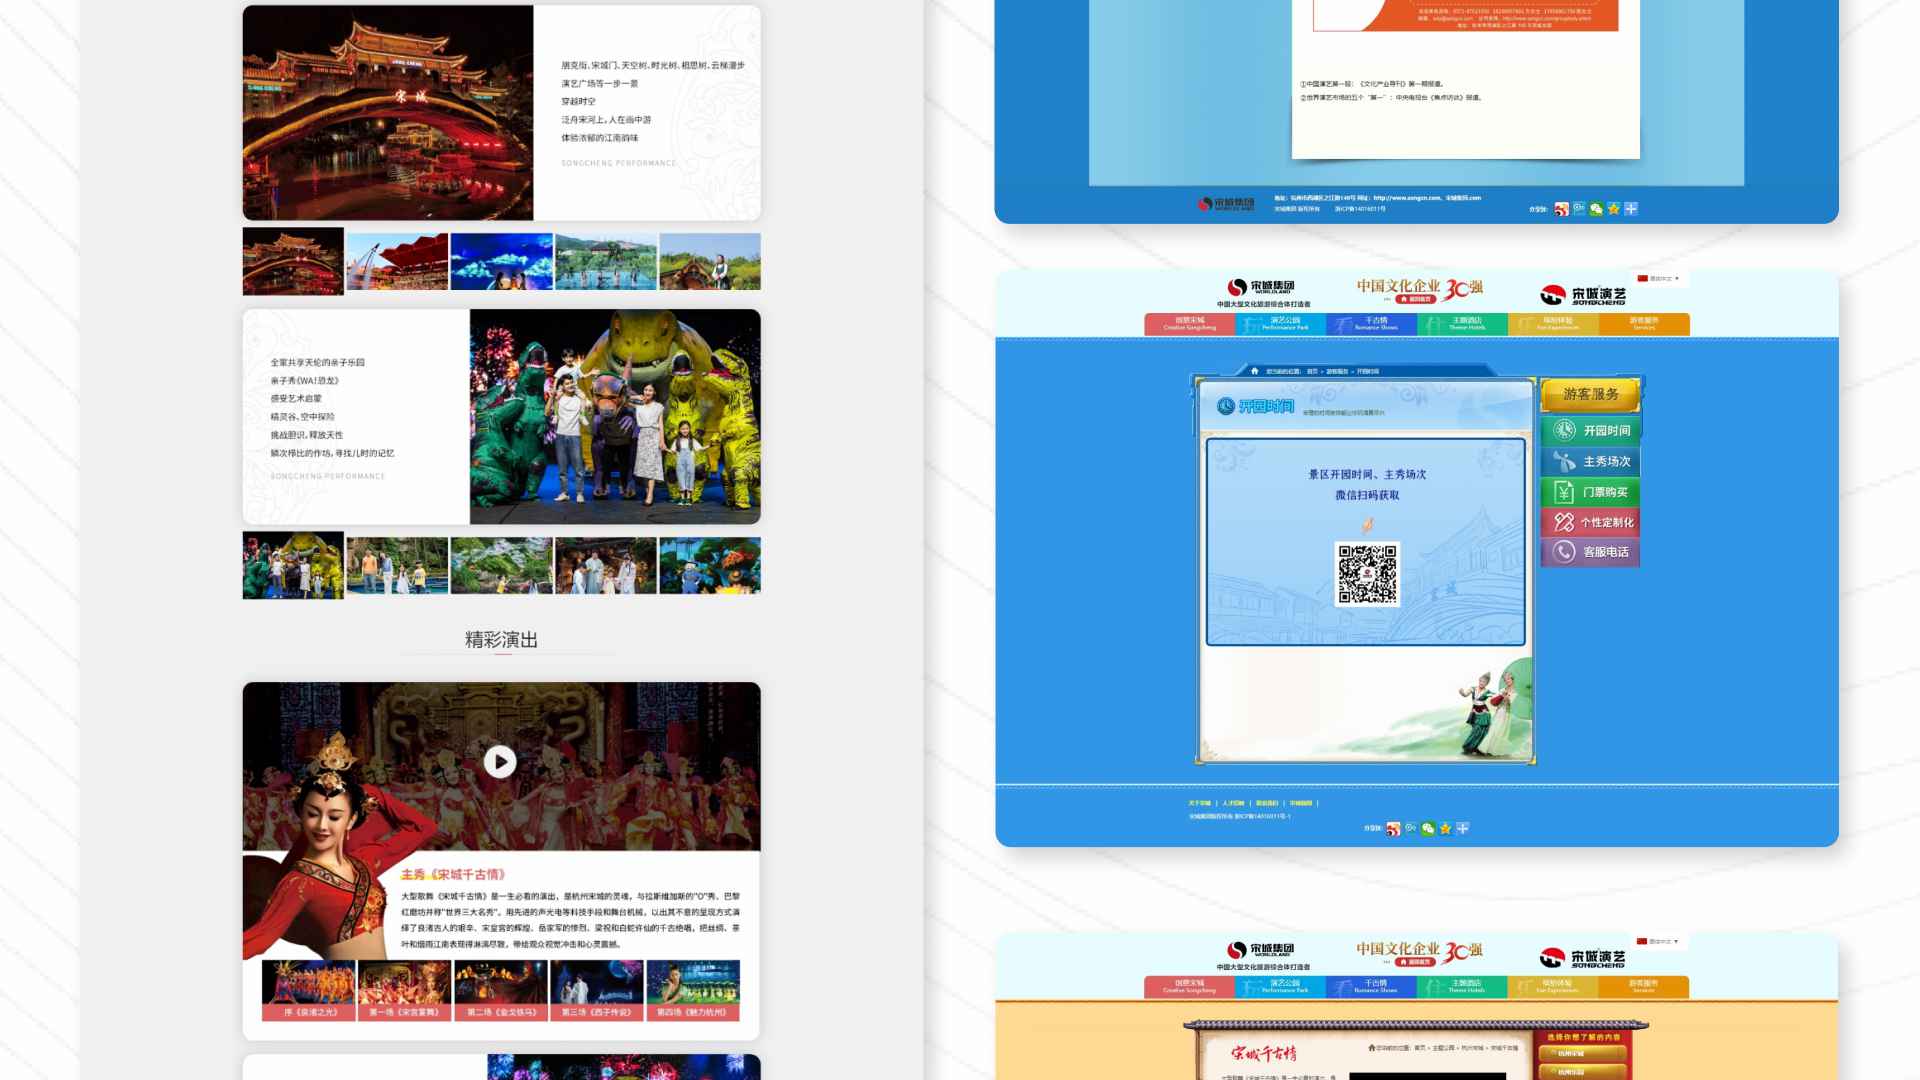Click WeChat share icon in middle footer
The image size is (1920, 1080).
1428,828
